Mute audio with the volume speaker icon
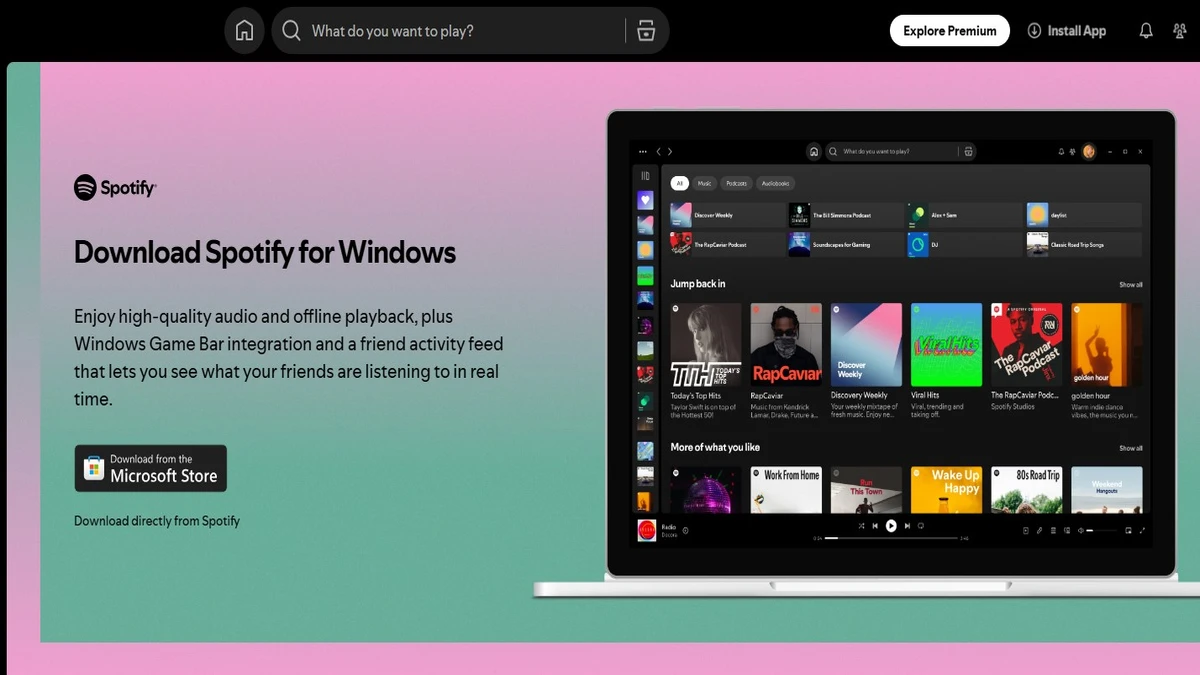Screen dimensions: 1200x675 [1080, 530]
